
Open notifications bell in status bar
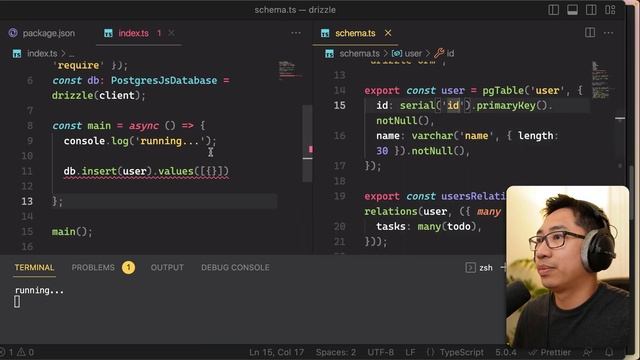point(609,352)
